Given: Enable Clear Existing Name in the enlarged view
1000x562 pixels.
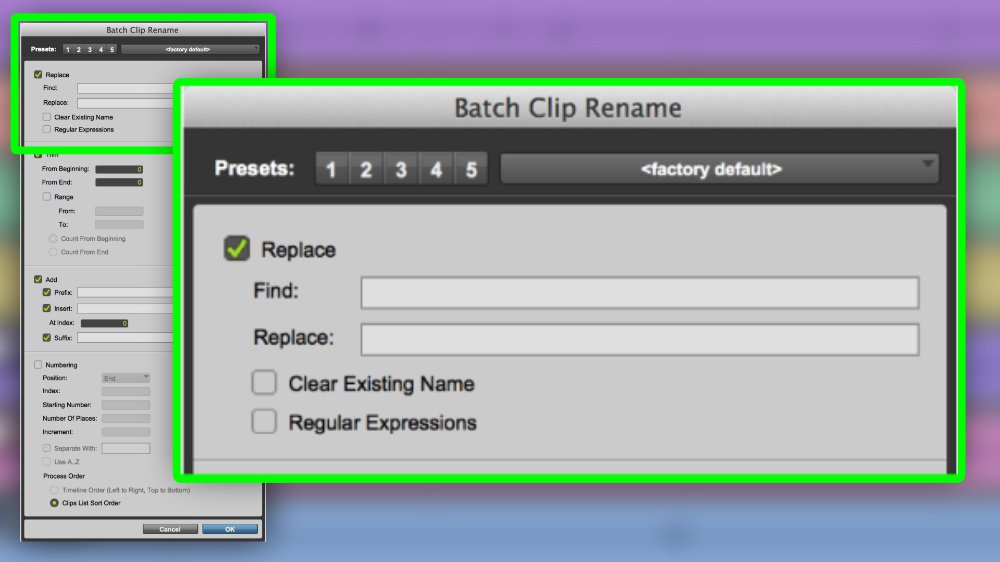Looking at the screenshot, I should pos(264,383).
